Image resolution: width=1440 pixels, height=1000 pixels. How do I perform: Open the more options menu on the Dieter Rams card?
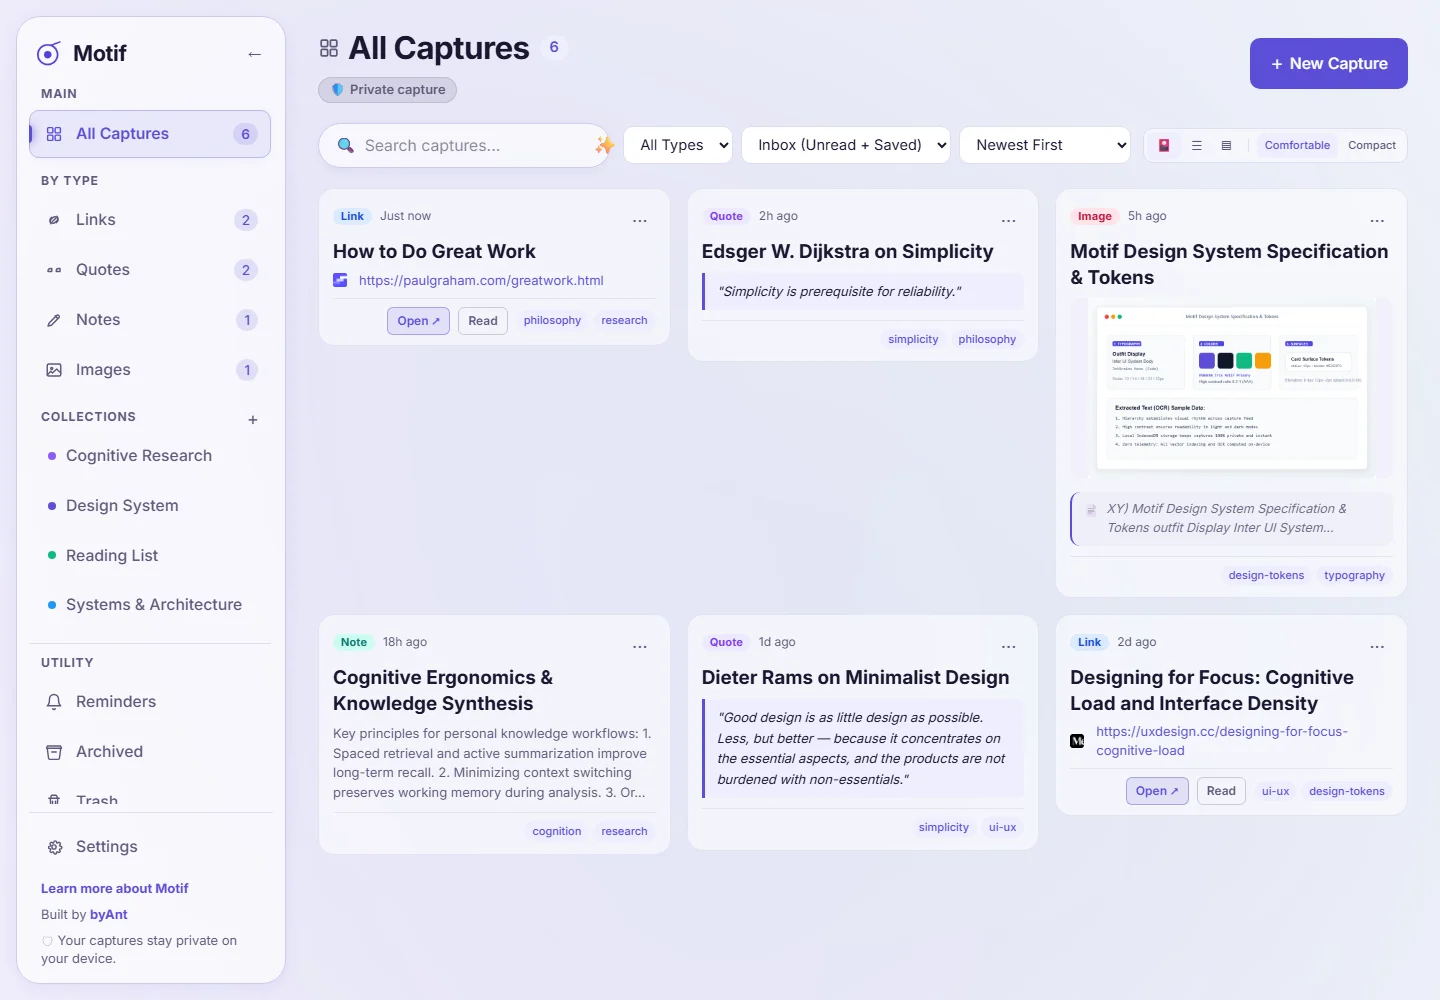1009,647
